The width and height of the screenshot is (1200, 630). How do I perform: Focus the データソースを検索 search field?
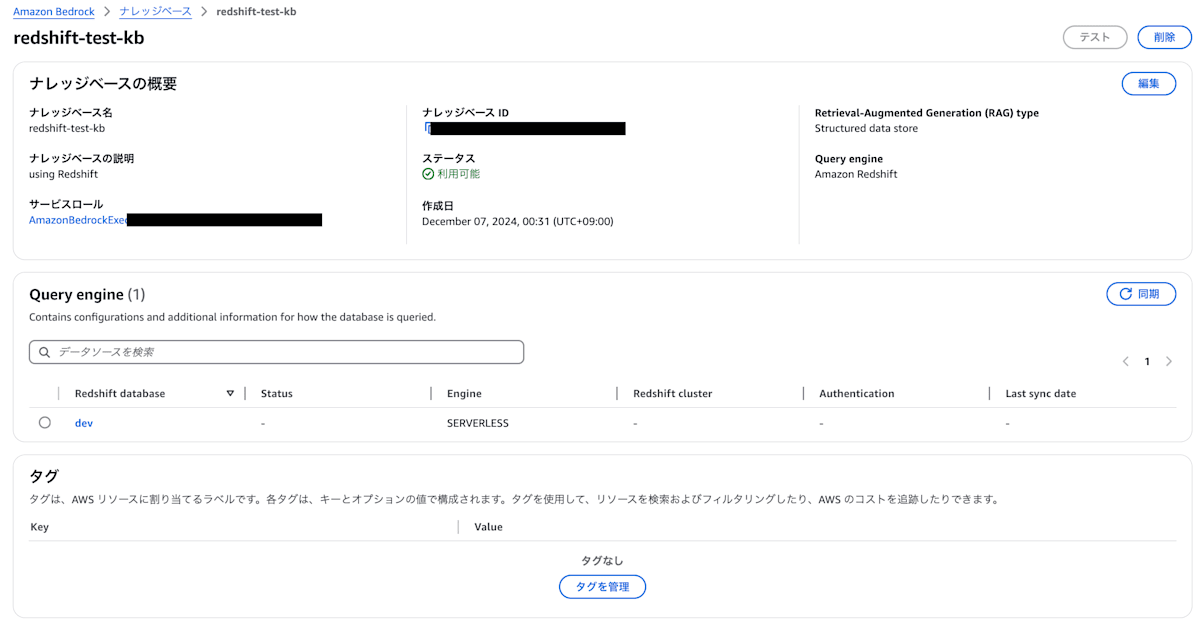pyautogui.click(x=277, y=352)
